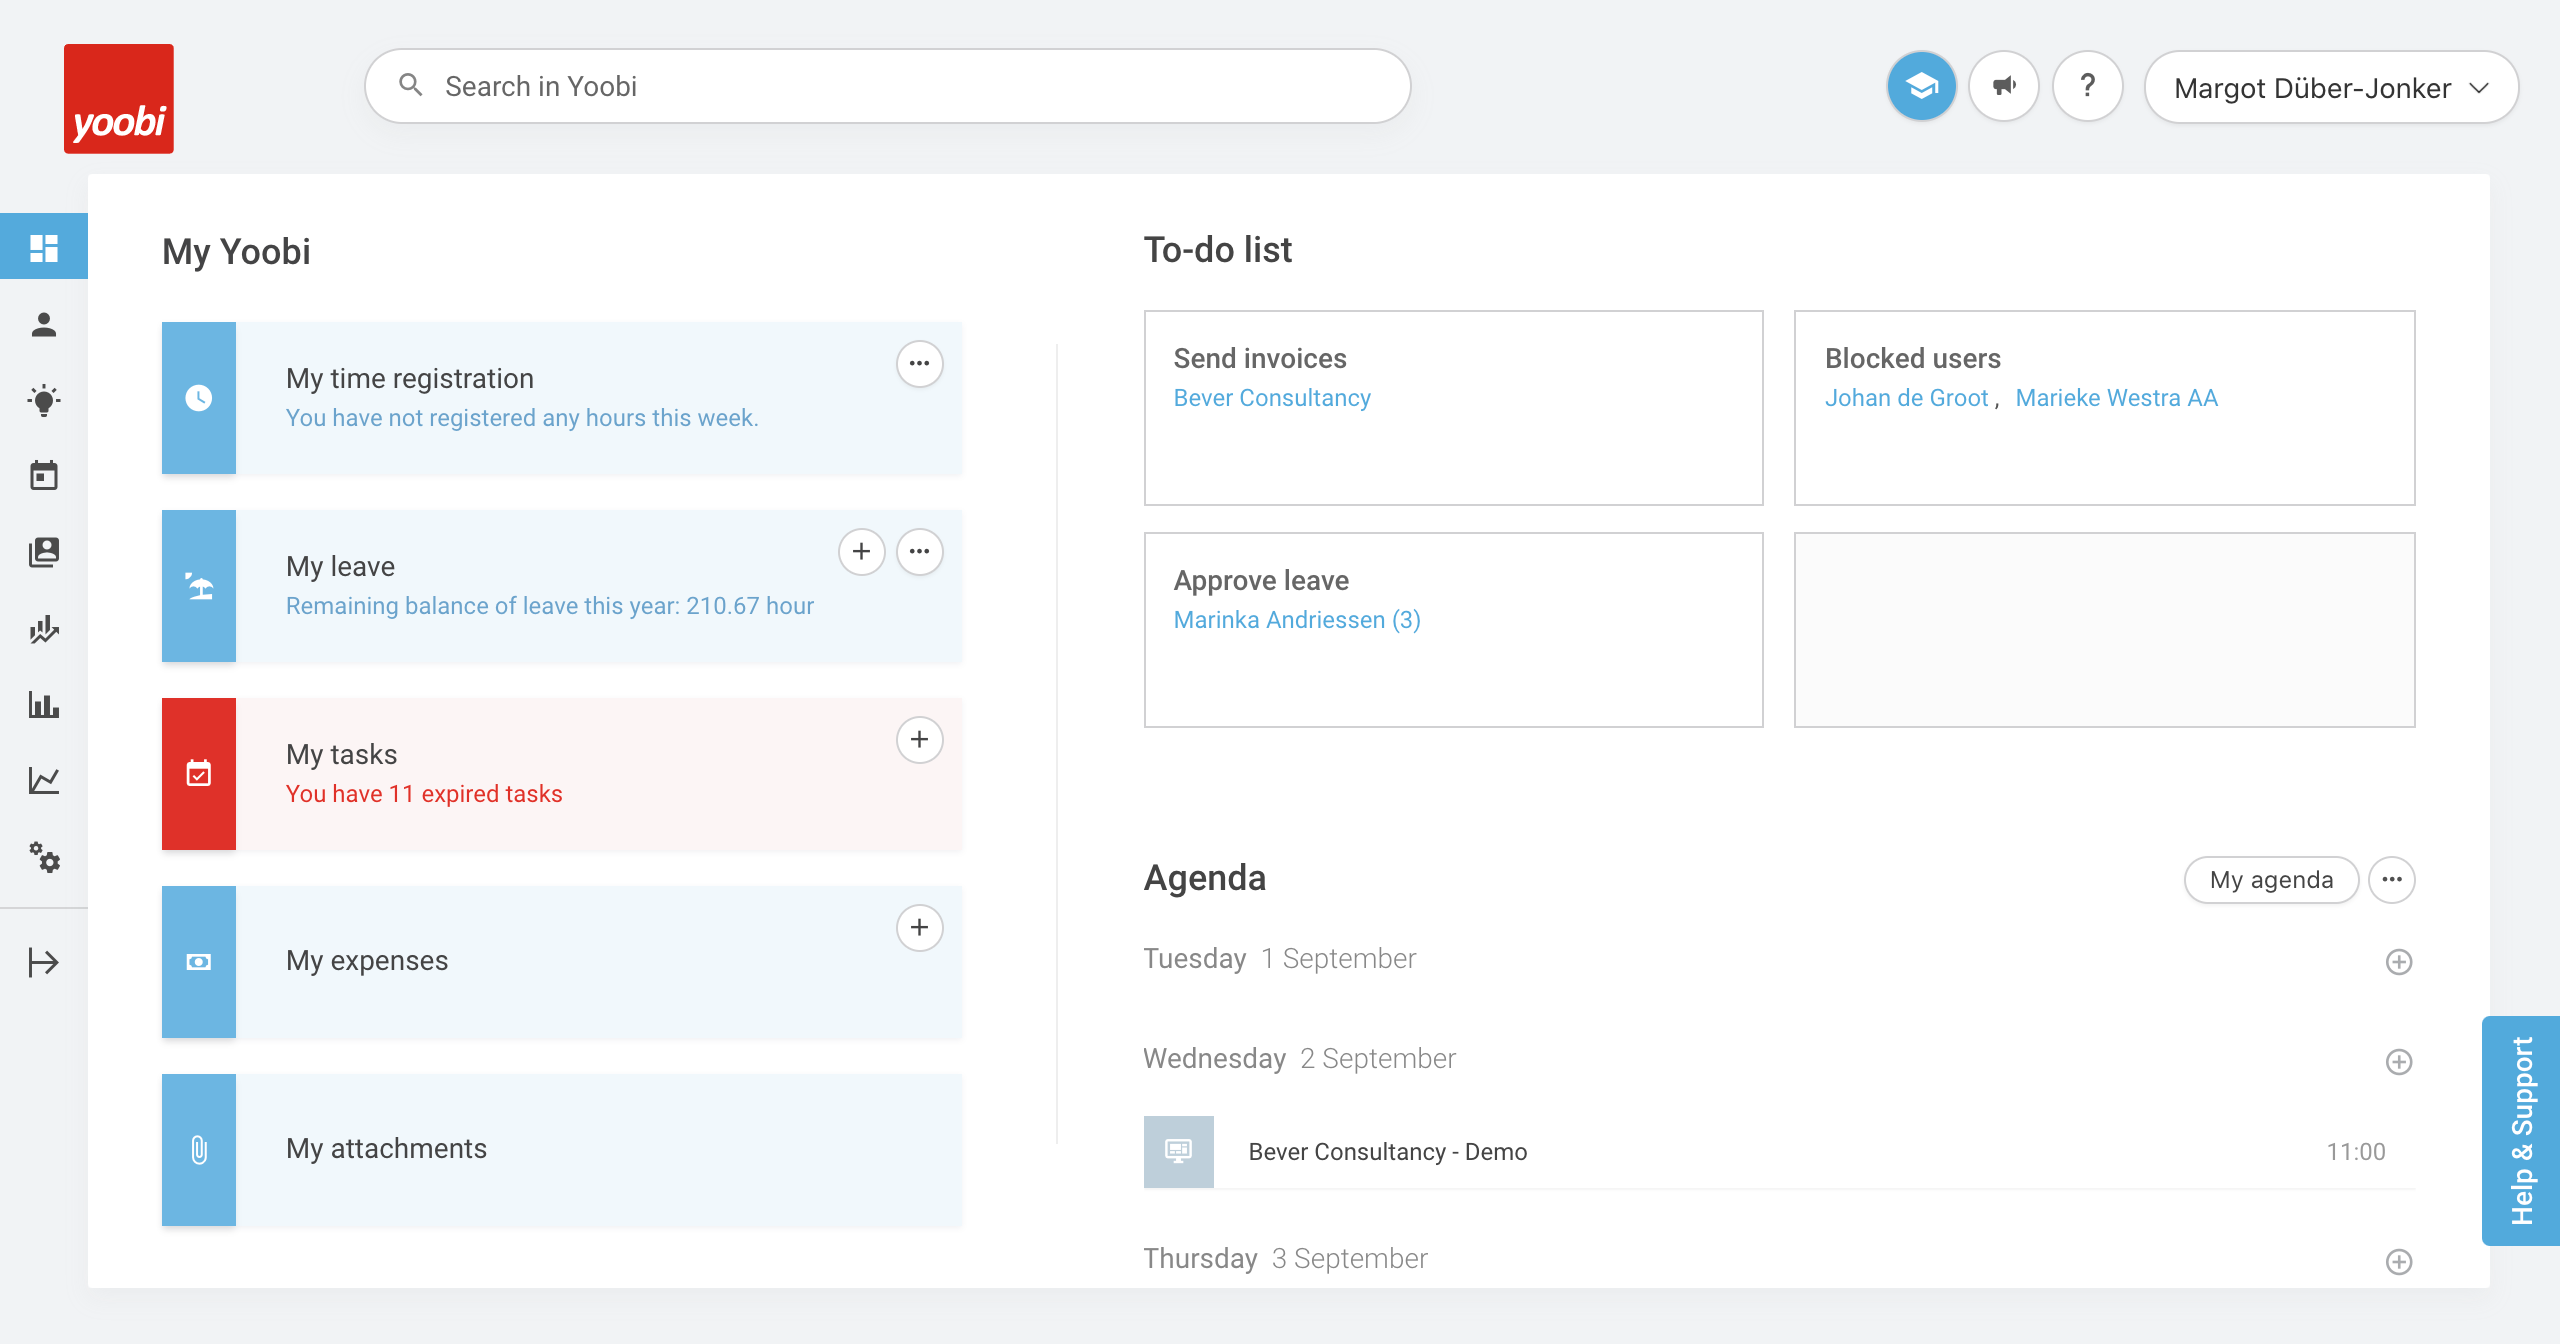Click the graduation cap academy icon
2560x1344 pixels.
tap(1921, 86)
